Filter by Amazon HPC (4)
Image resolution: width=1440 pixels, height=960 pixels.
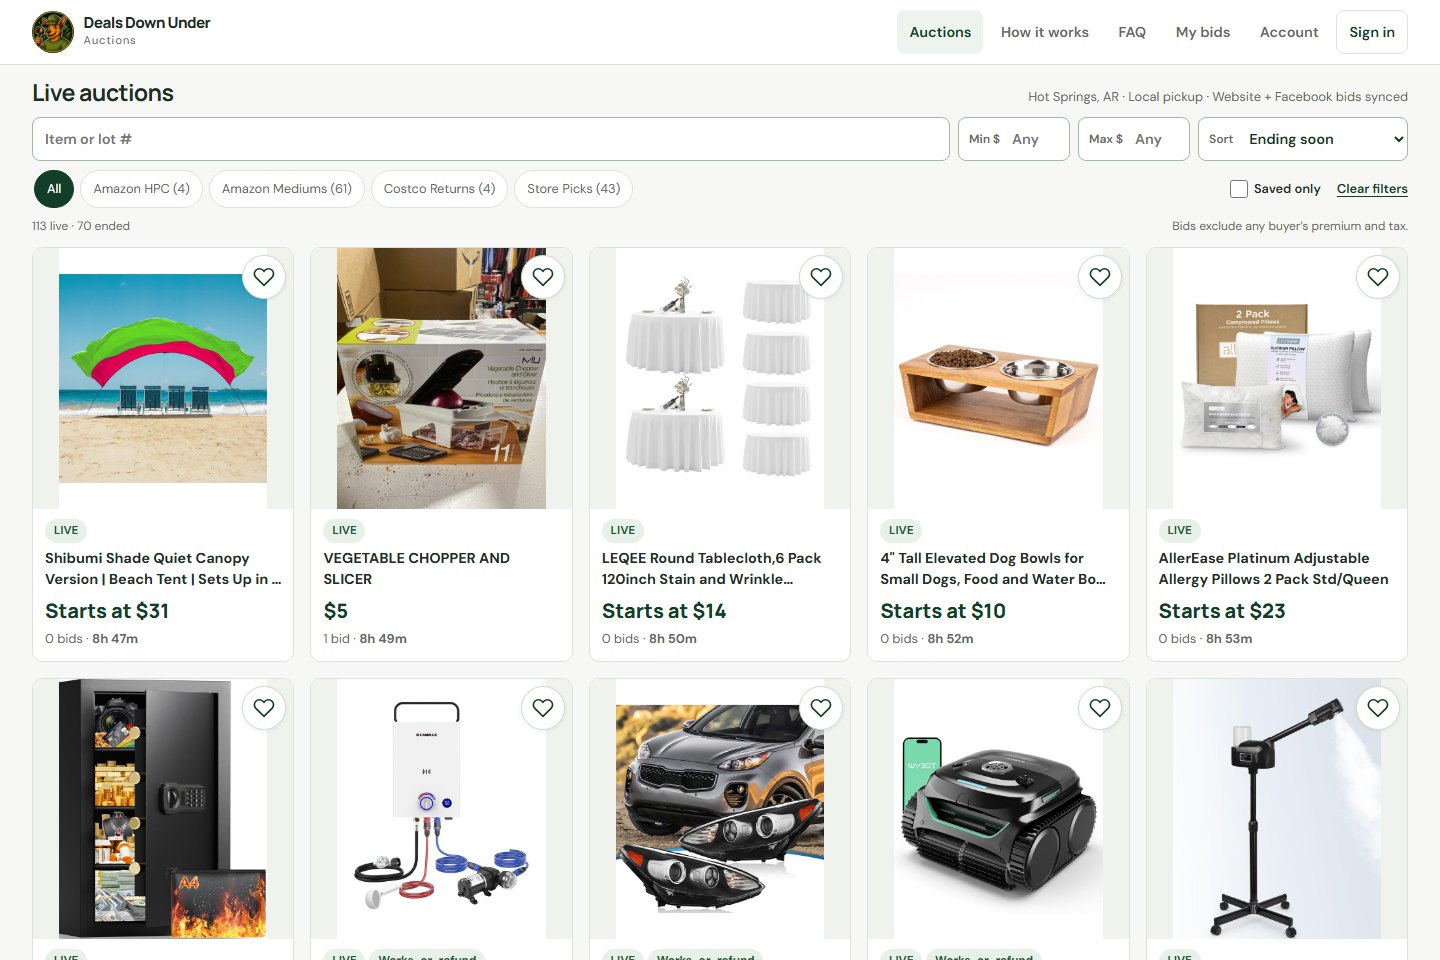coord(142,189)
